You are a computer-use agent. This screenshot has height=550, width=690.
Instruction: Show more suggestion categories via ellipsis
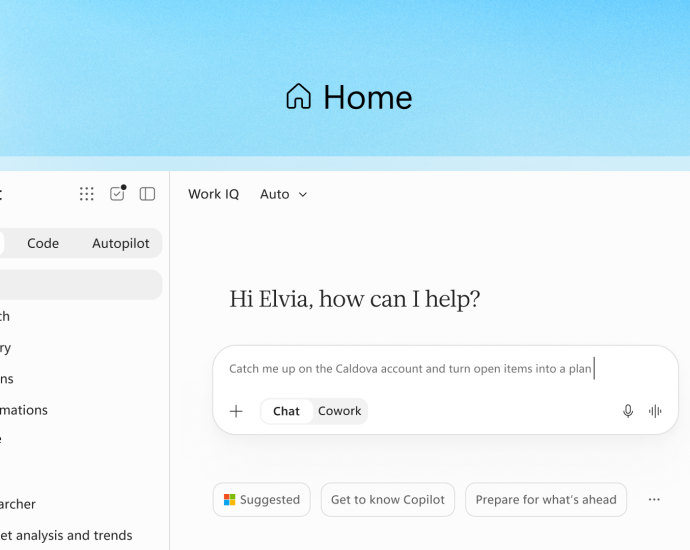click(x=654, y=499)
